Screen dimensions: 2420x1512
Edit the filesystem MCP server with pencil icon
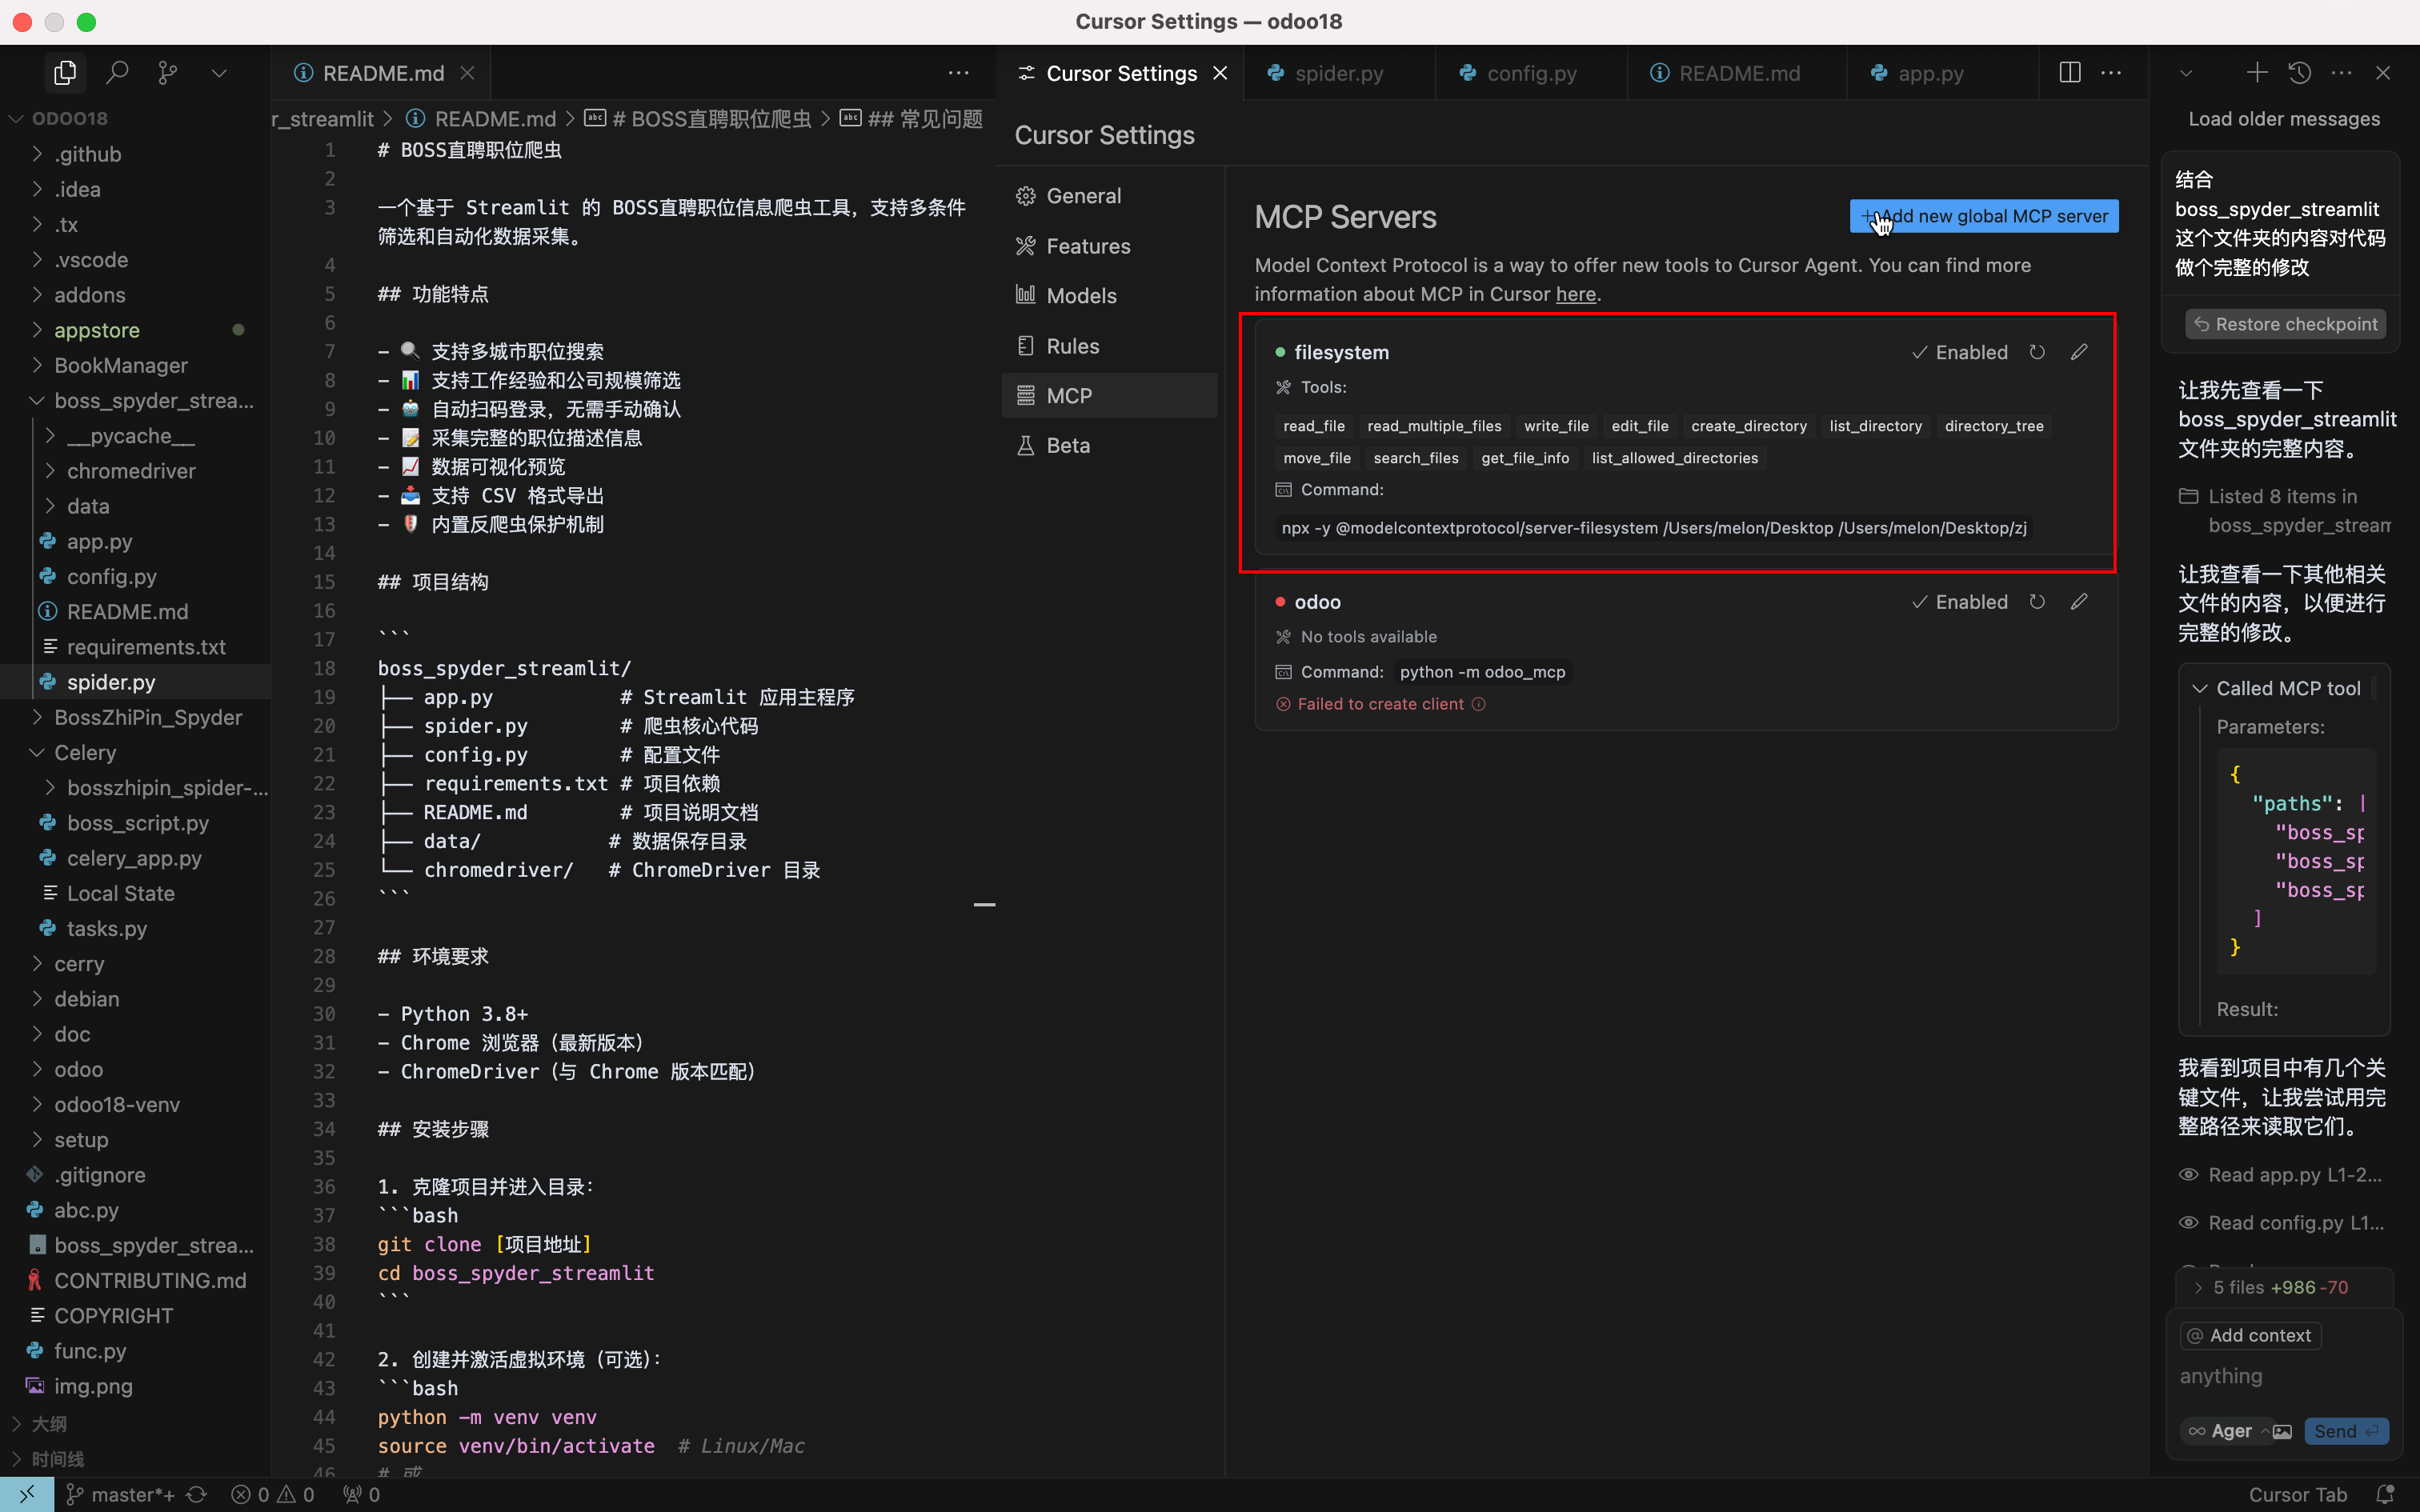[2079, 352]
